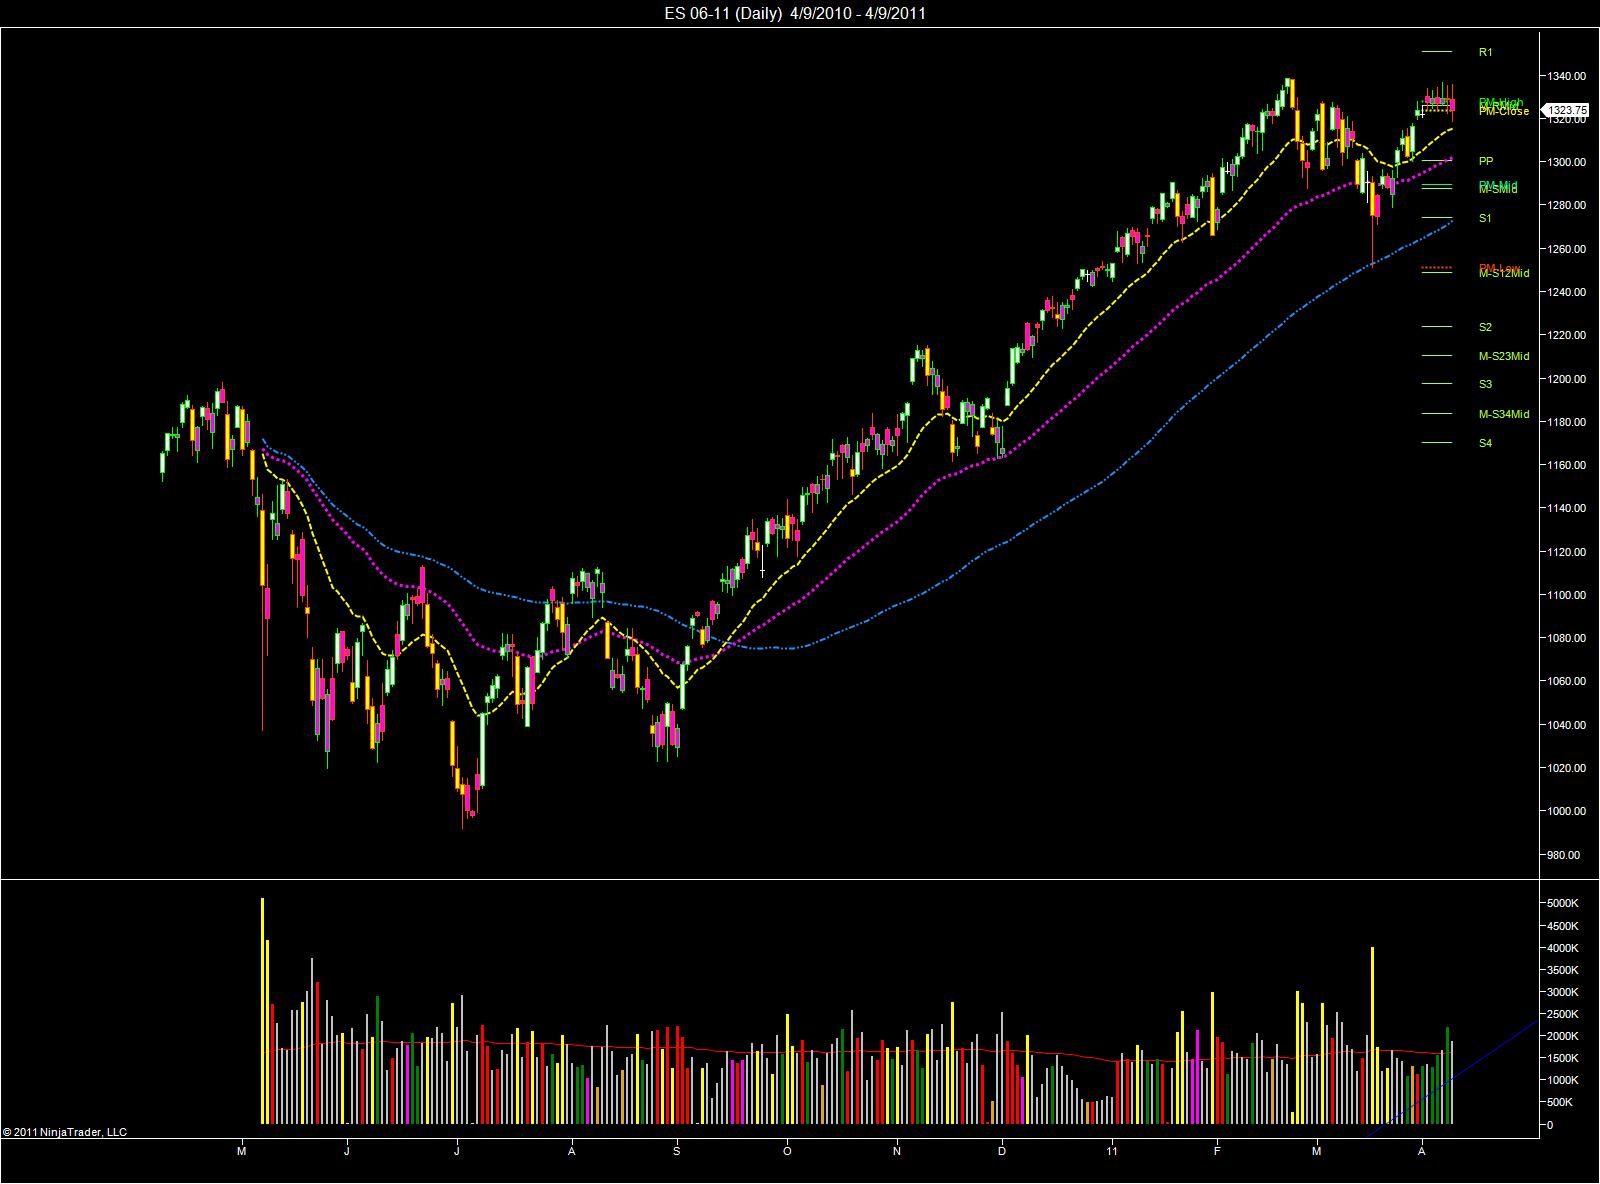1600x1184 pixels.
Task: Click the 2500K volume axis label
Action: [1562, 1015]
